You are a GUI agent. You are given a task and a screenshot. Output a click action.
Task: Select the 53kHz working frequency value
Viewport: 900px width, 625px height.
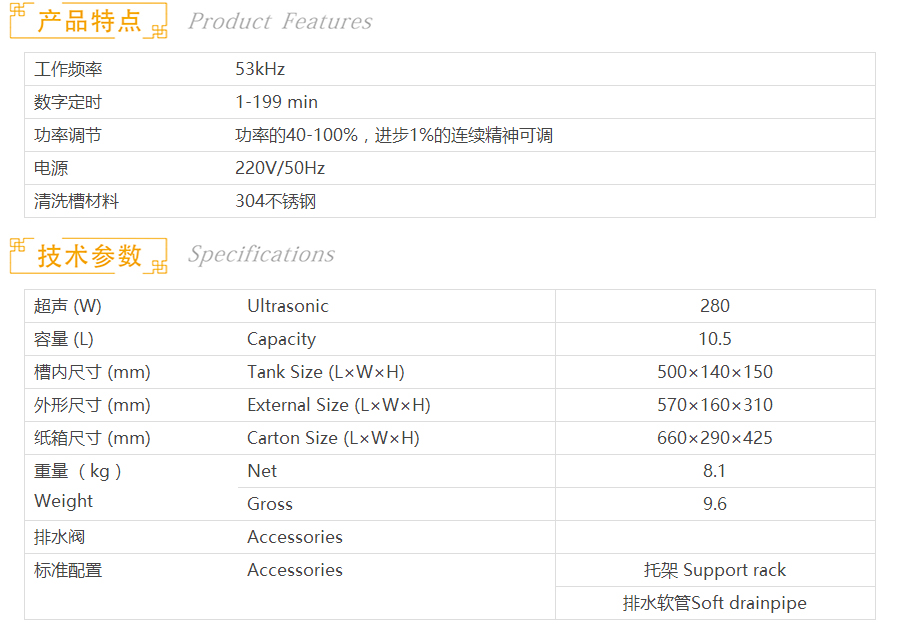click(260, 69)
